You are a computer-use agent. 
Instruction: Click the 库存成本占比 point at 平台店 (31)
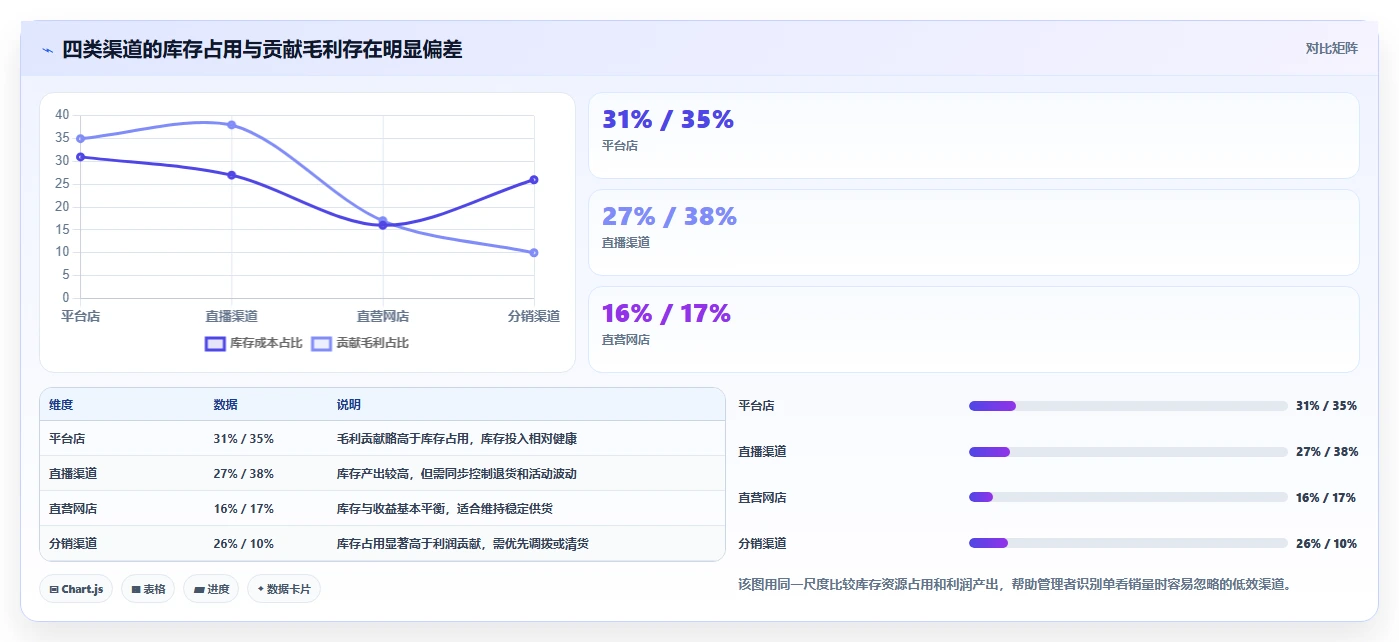[x=80, y=157]
